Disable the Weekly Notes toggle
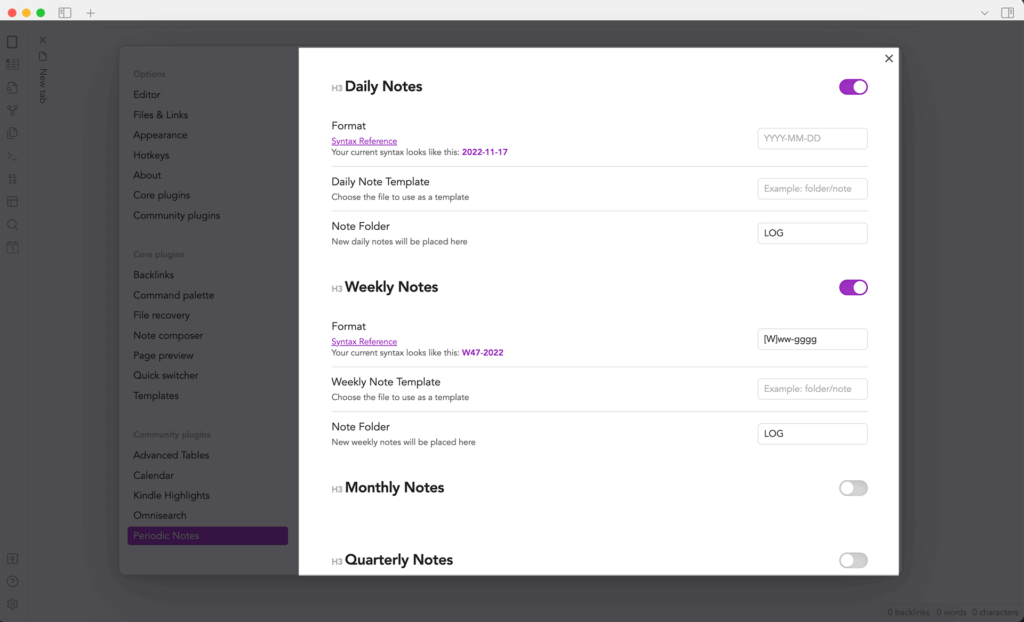The height and width of the screenshot is (622, 1024). coord(853,287)
